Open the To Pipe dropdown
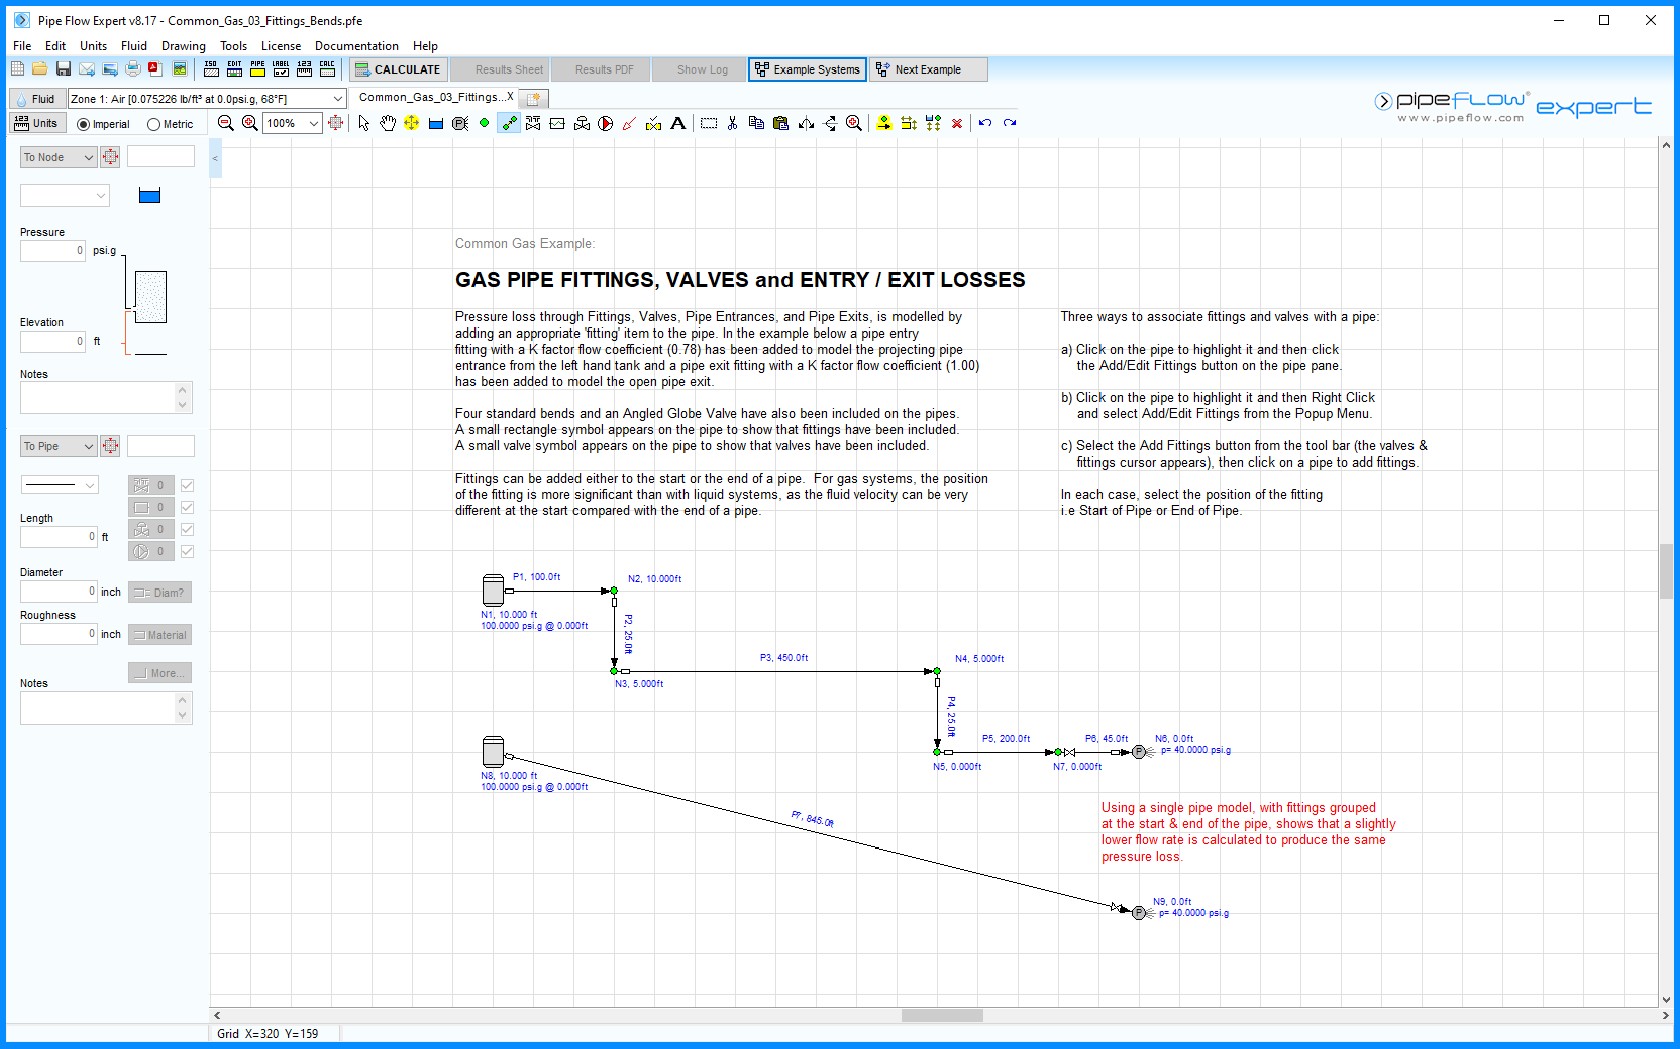 pos(58,446)
